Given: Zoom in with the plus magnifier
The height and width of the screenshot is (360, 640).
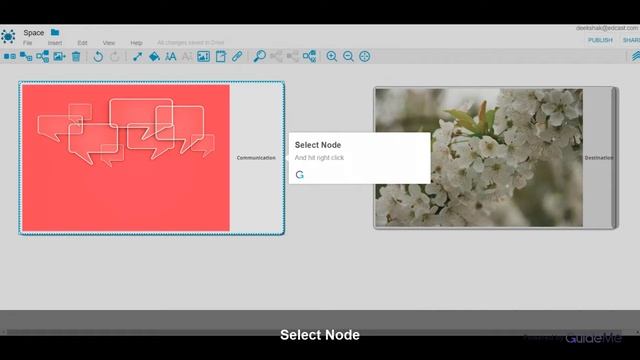Looking at the screenshot, I should (x=331, y=56).
